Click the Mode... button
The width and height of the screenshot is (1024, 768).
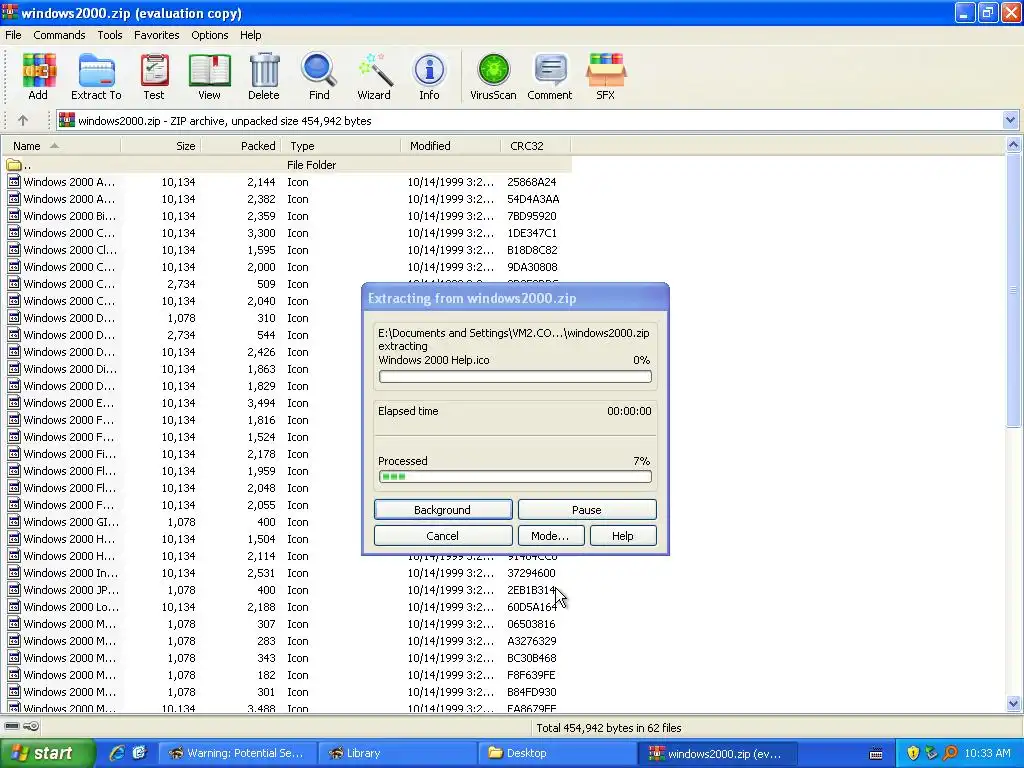click(551, 536)
